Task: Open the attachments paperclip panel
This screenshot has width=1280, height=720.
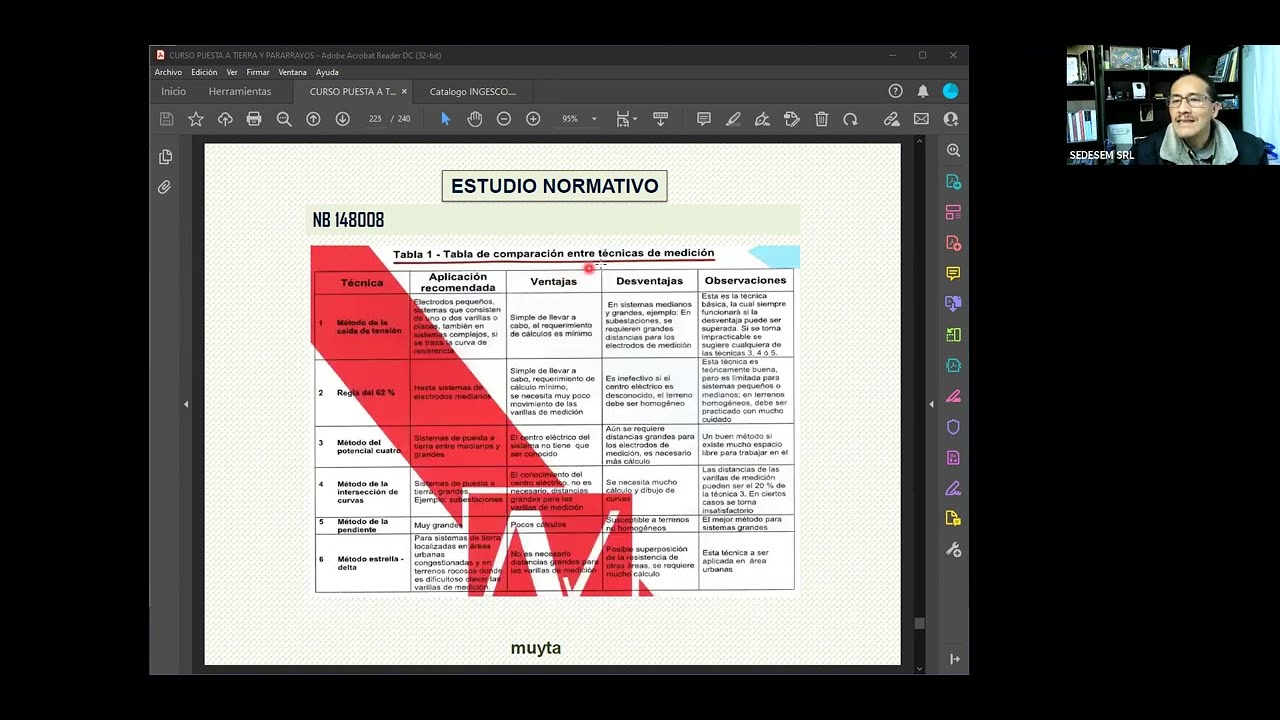Action: tap(165, 187)
